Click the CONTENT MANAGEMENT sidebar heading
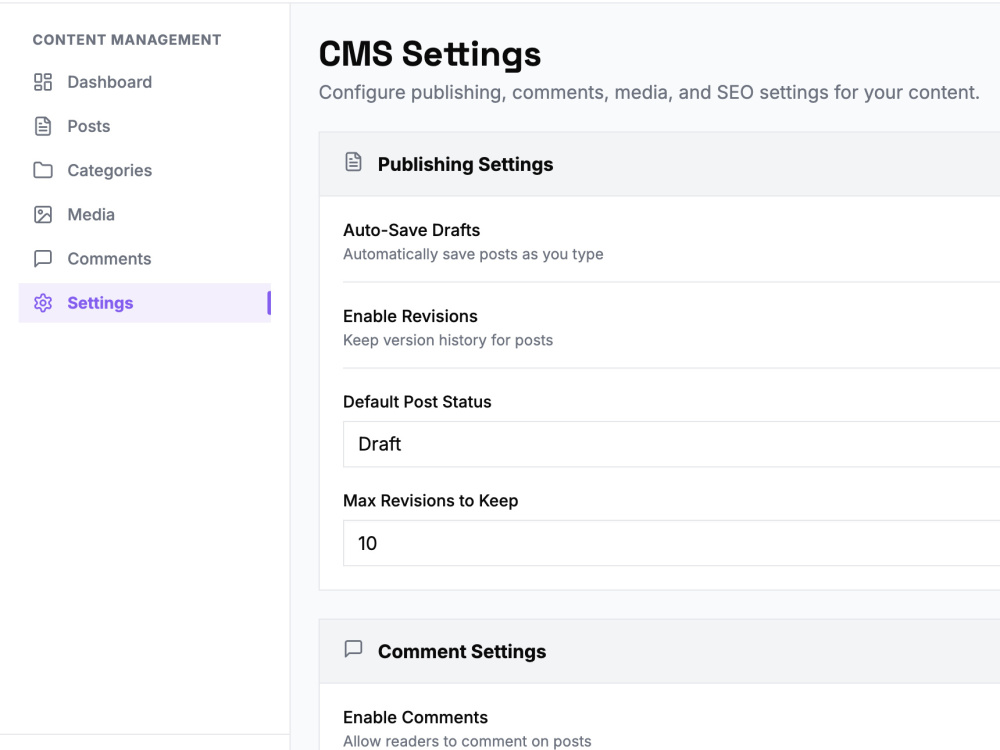The width and height of the screenshot is (1000, 750). [x=127, y=40]
